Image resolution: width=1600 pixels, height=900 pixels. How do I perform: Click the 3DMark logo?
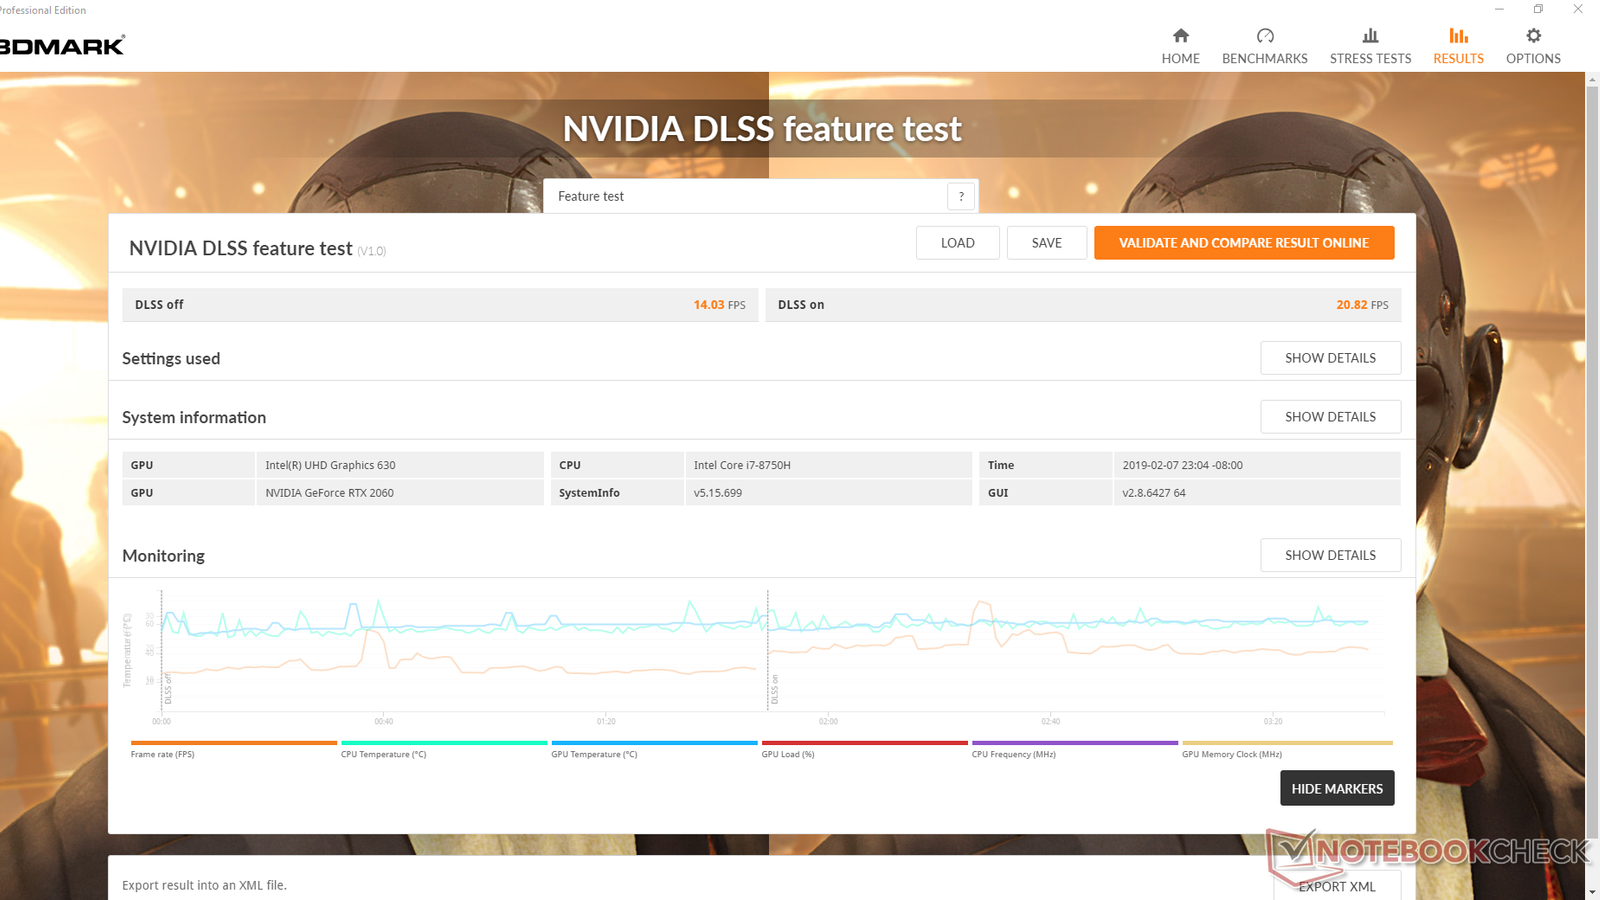[x=62, y=45]
